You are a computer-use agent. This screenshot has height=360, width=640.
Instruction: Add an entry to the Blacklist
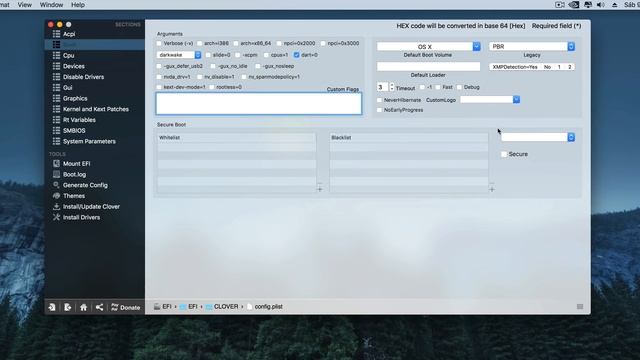point(492,189)
